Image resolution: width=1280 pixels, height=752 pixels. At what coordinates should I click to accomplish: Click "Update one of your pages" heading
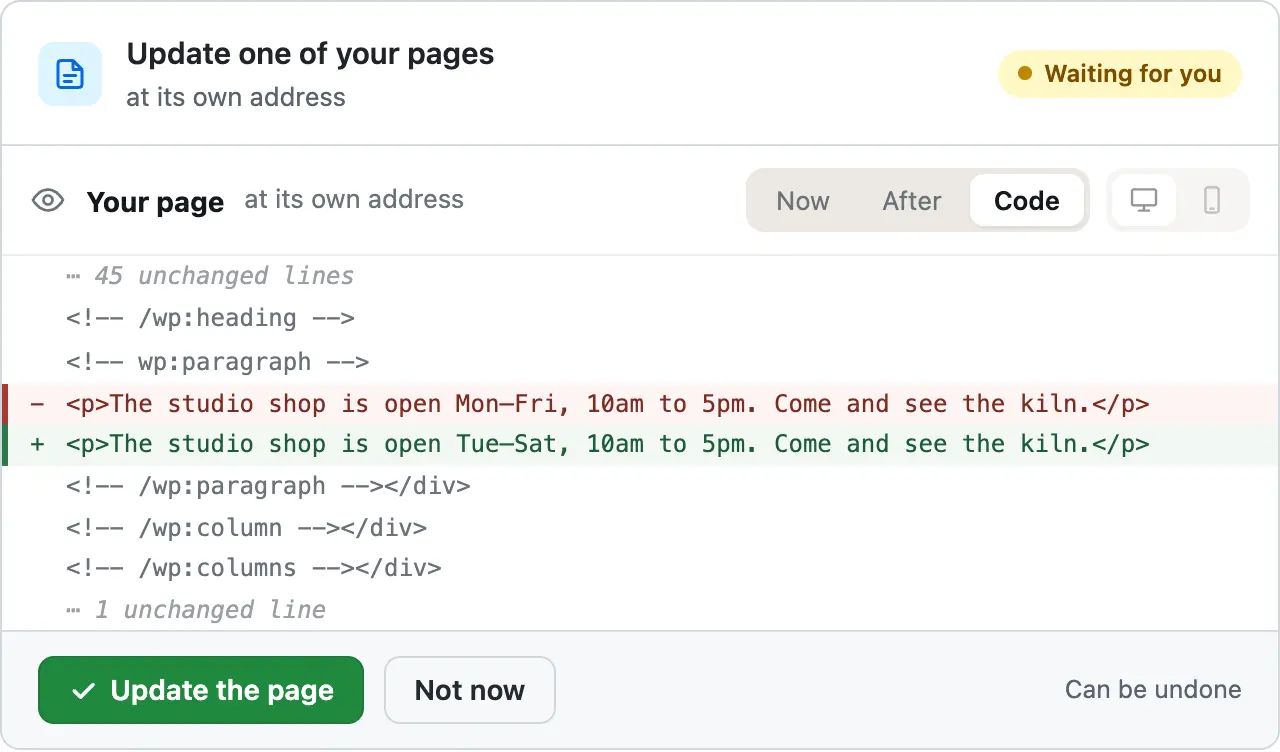pyautogui.click(x=310, y=53)
